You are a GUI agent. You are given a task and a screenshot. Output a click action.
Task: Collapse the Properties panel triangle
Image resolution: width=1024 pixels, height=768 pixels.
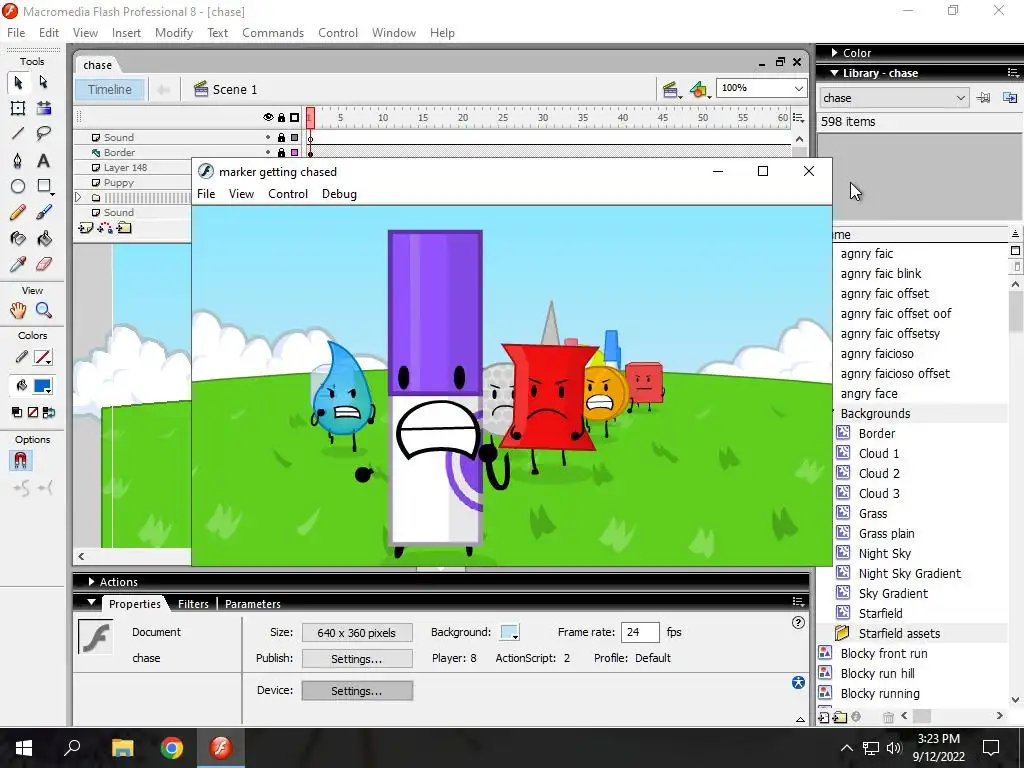91,602
